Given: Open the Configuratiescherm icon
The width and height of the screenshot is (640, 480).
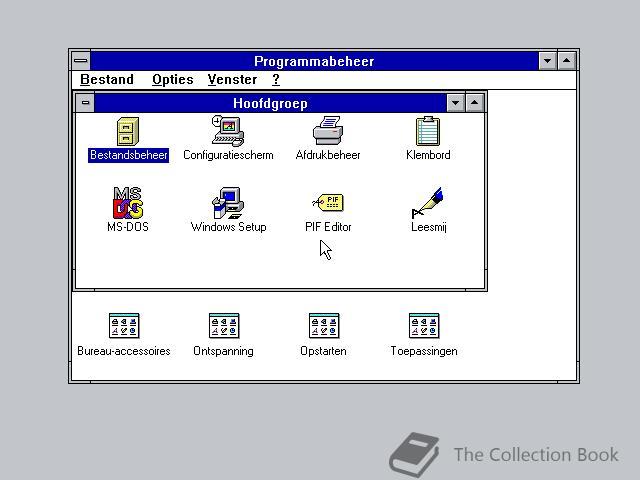Looking at the screenshot, I should (228, 131).
